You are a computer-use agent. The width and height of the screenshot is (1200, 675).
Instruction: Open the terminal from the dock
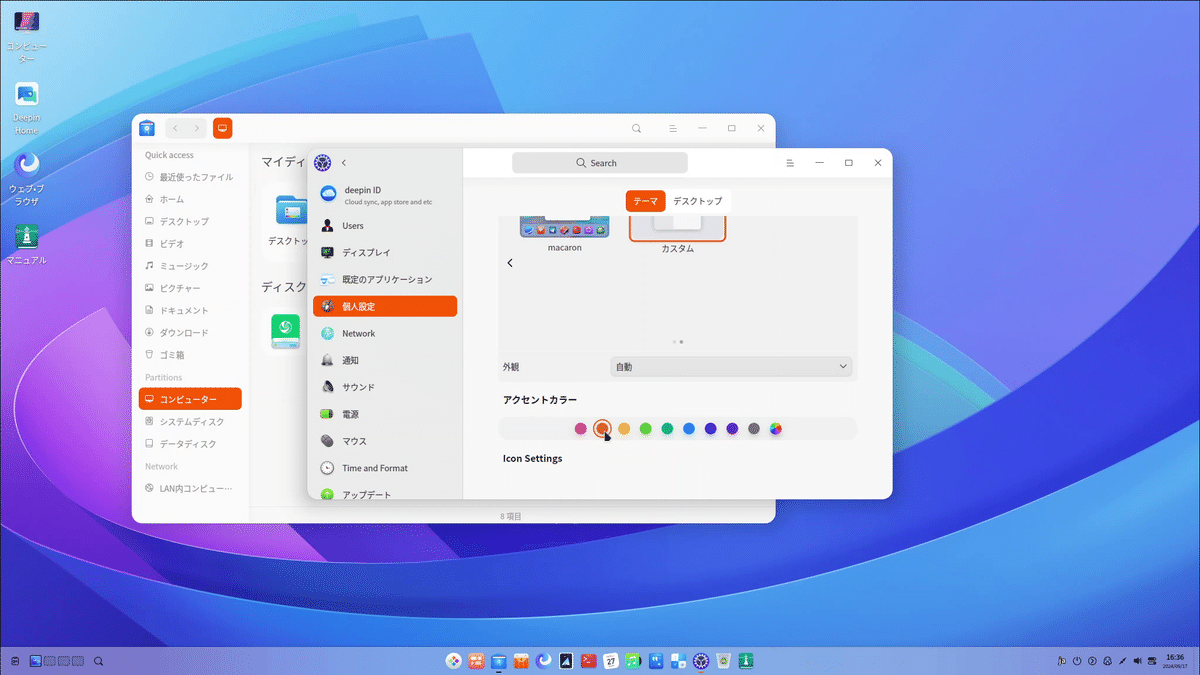[x=589, y=660]
